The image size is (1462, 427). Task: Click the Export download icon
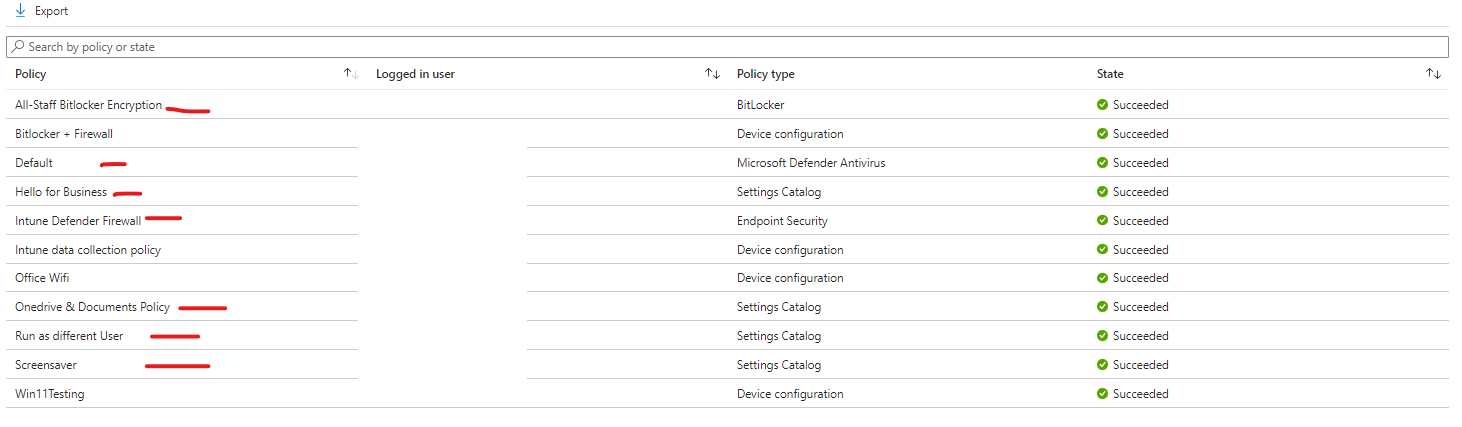click(x=20, y=11)
